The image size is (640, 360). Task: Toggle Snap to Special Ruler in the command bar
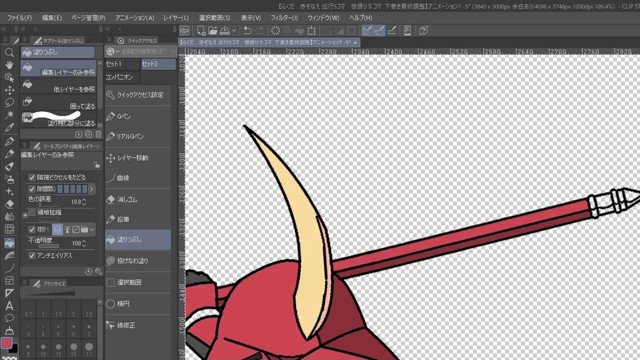pos(379,31)
